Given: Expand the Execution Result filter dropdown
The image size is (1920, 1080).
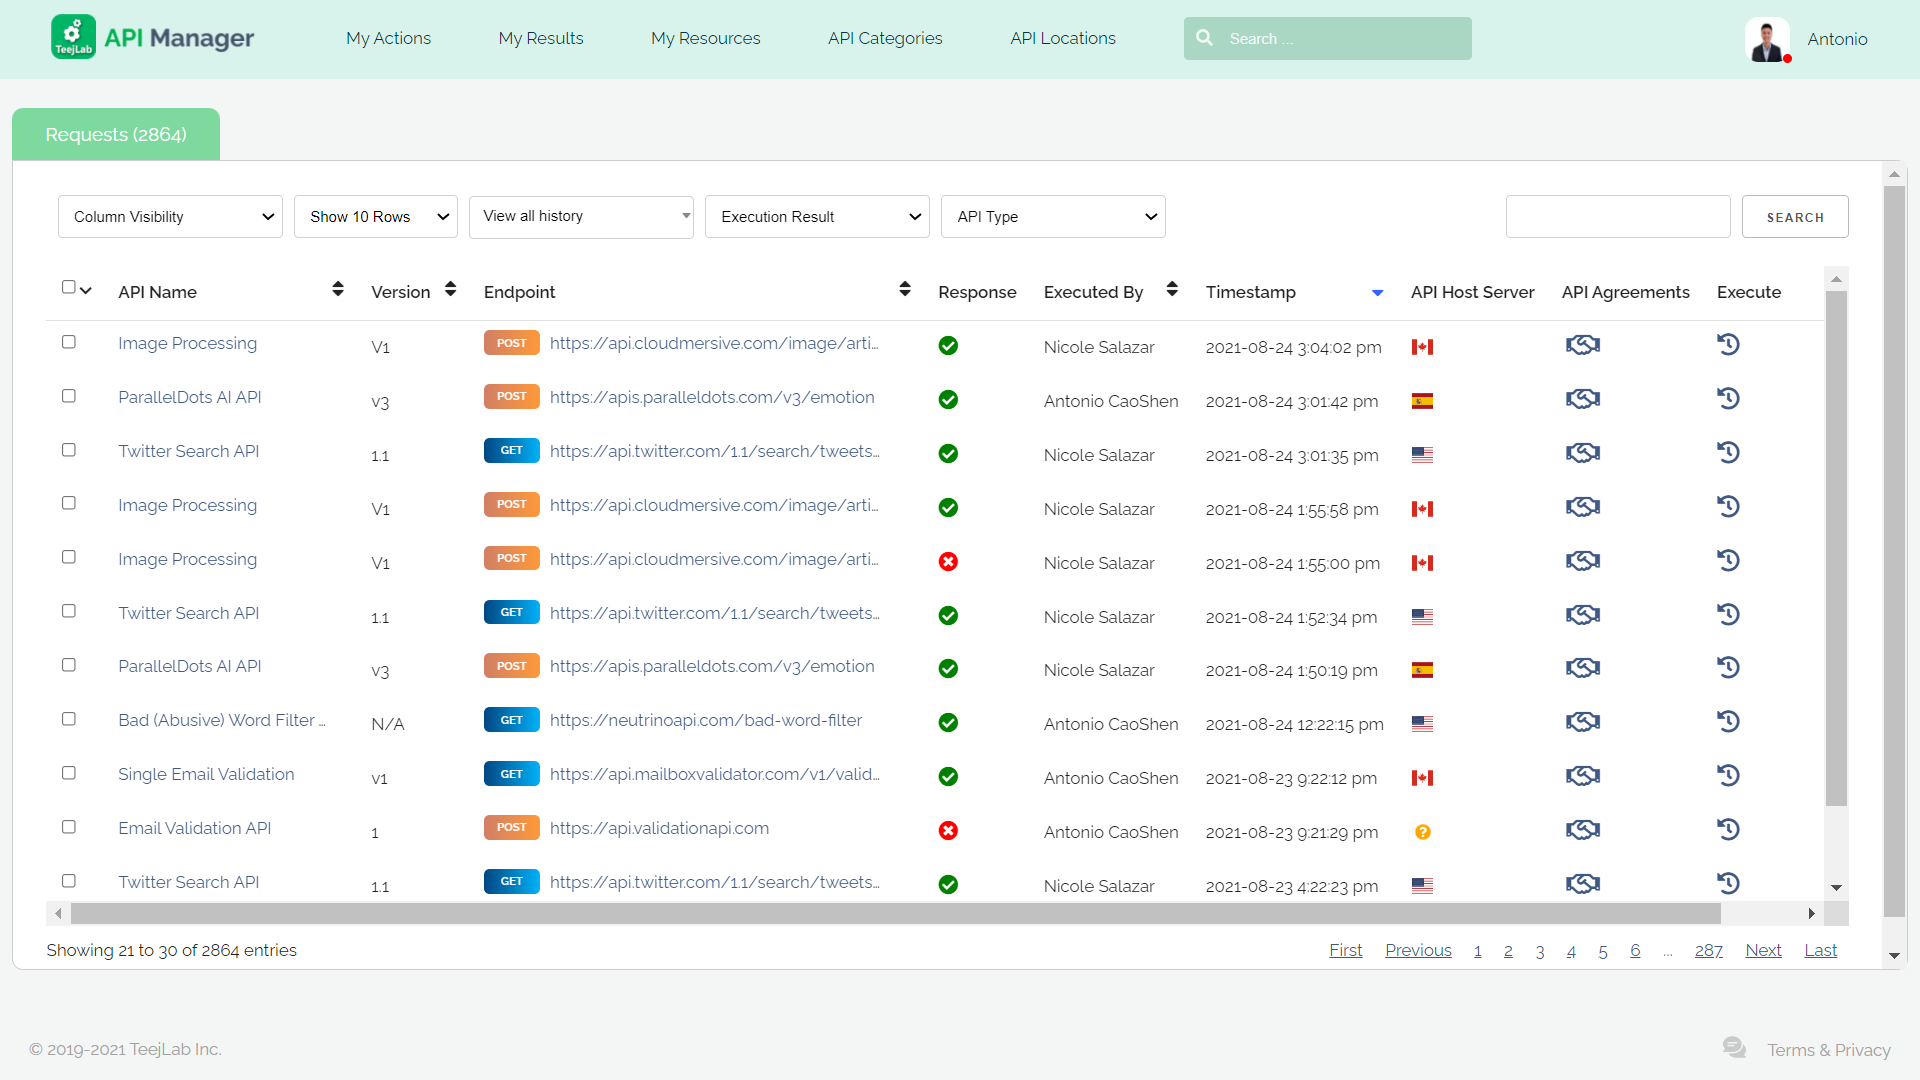Looking at the screenshot, I should 816,217.
